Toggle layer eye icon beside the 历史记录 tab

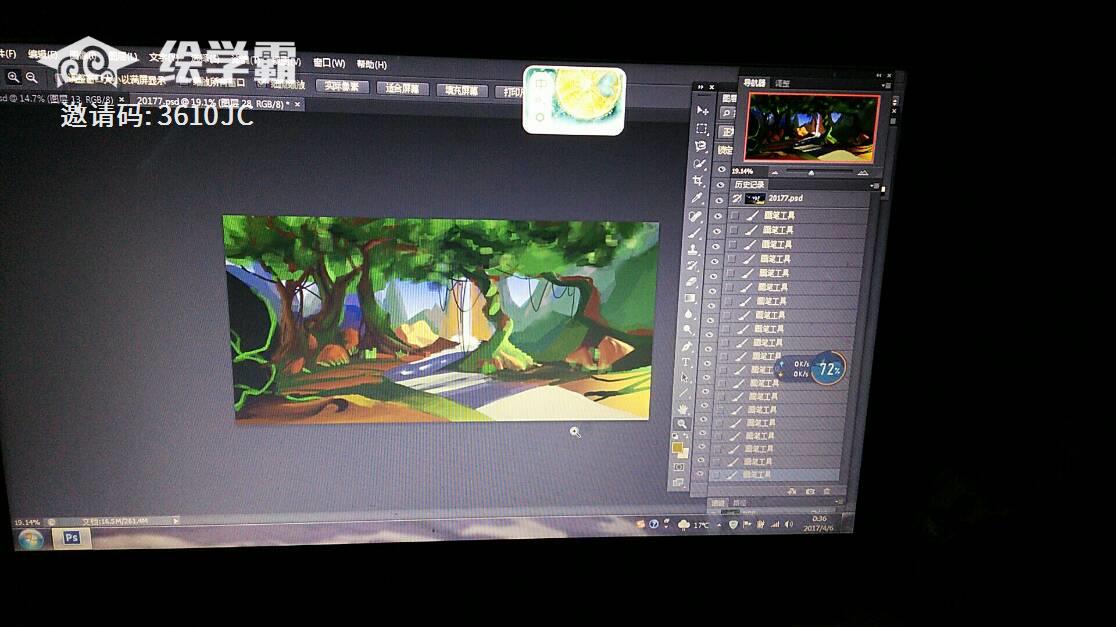click(720, 184)
